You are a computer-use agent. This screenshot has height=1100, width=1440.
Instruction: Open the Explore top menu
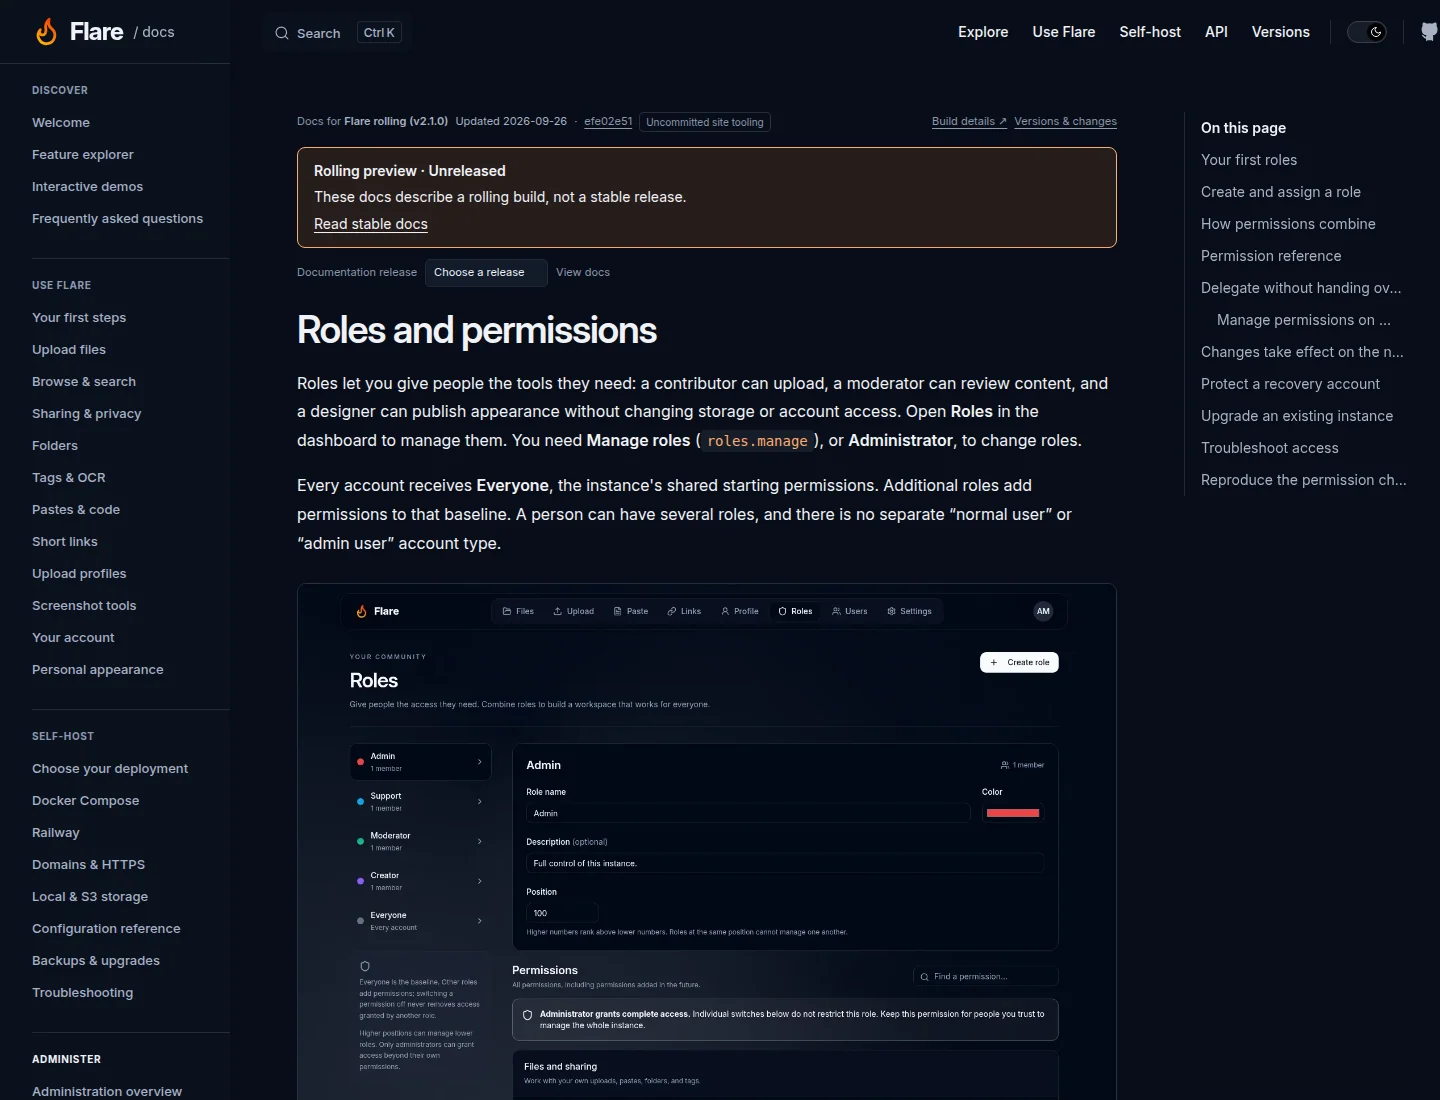point(983,32)
